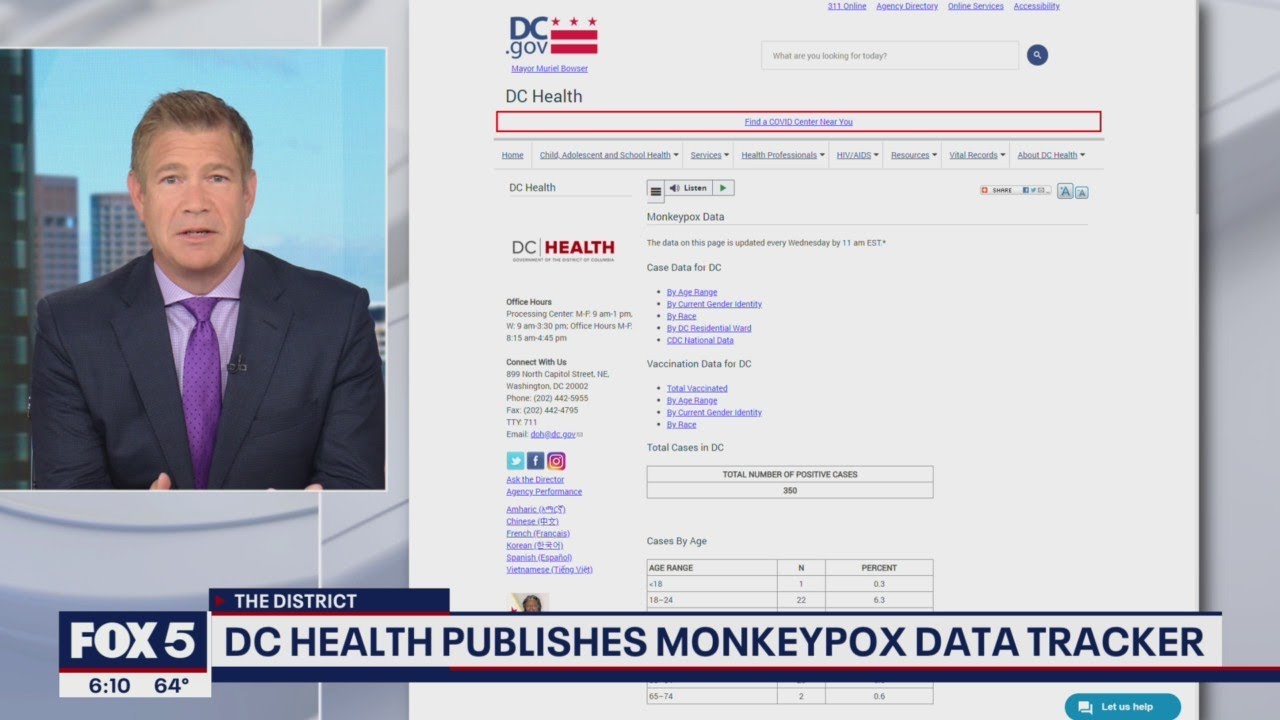The image size is (1280, 720).
Task: Expand the Health Professionals dropdown
Action: [x=783, y=155]
